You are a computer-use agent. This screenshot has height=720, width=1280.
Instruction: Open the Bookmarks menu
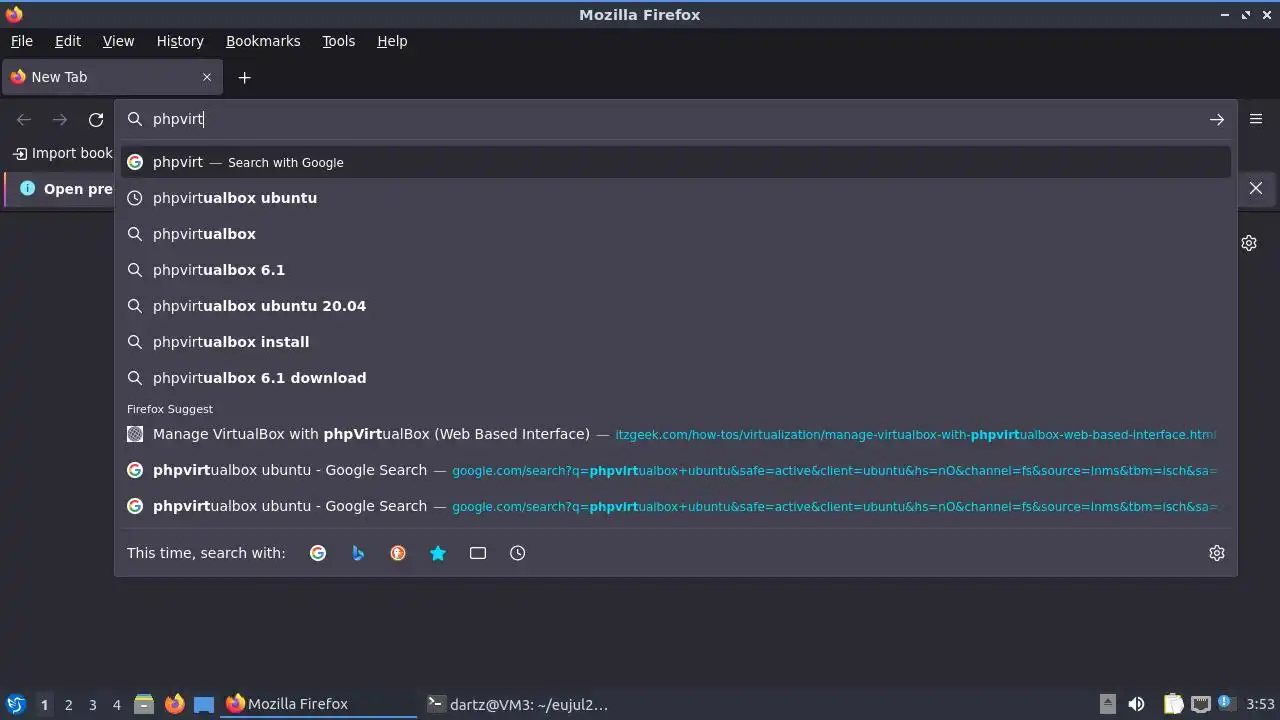pyautogui.click(x=263, y=41)
